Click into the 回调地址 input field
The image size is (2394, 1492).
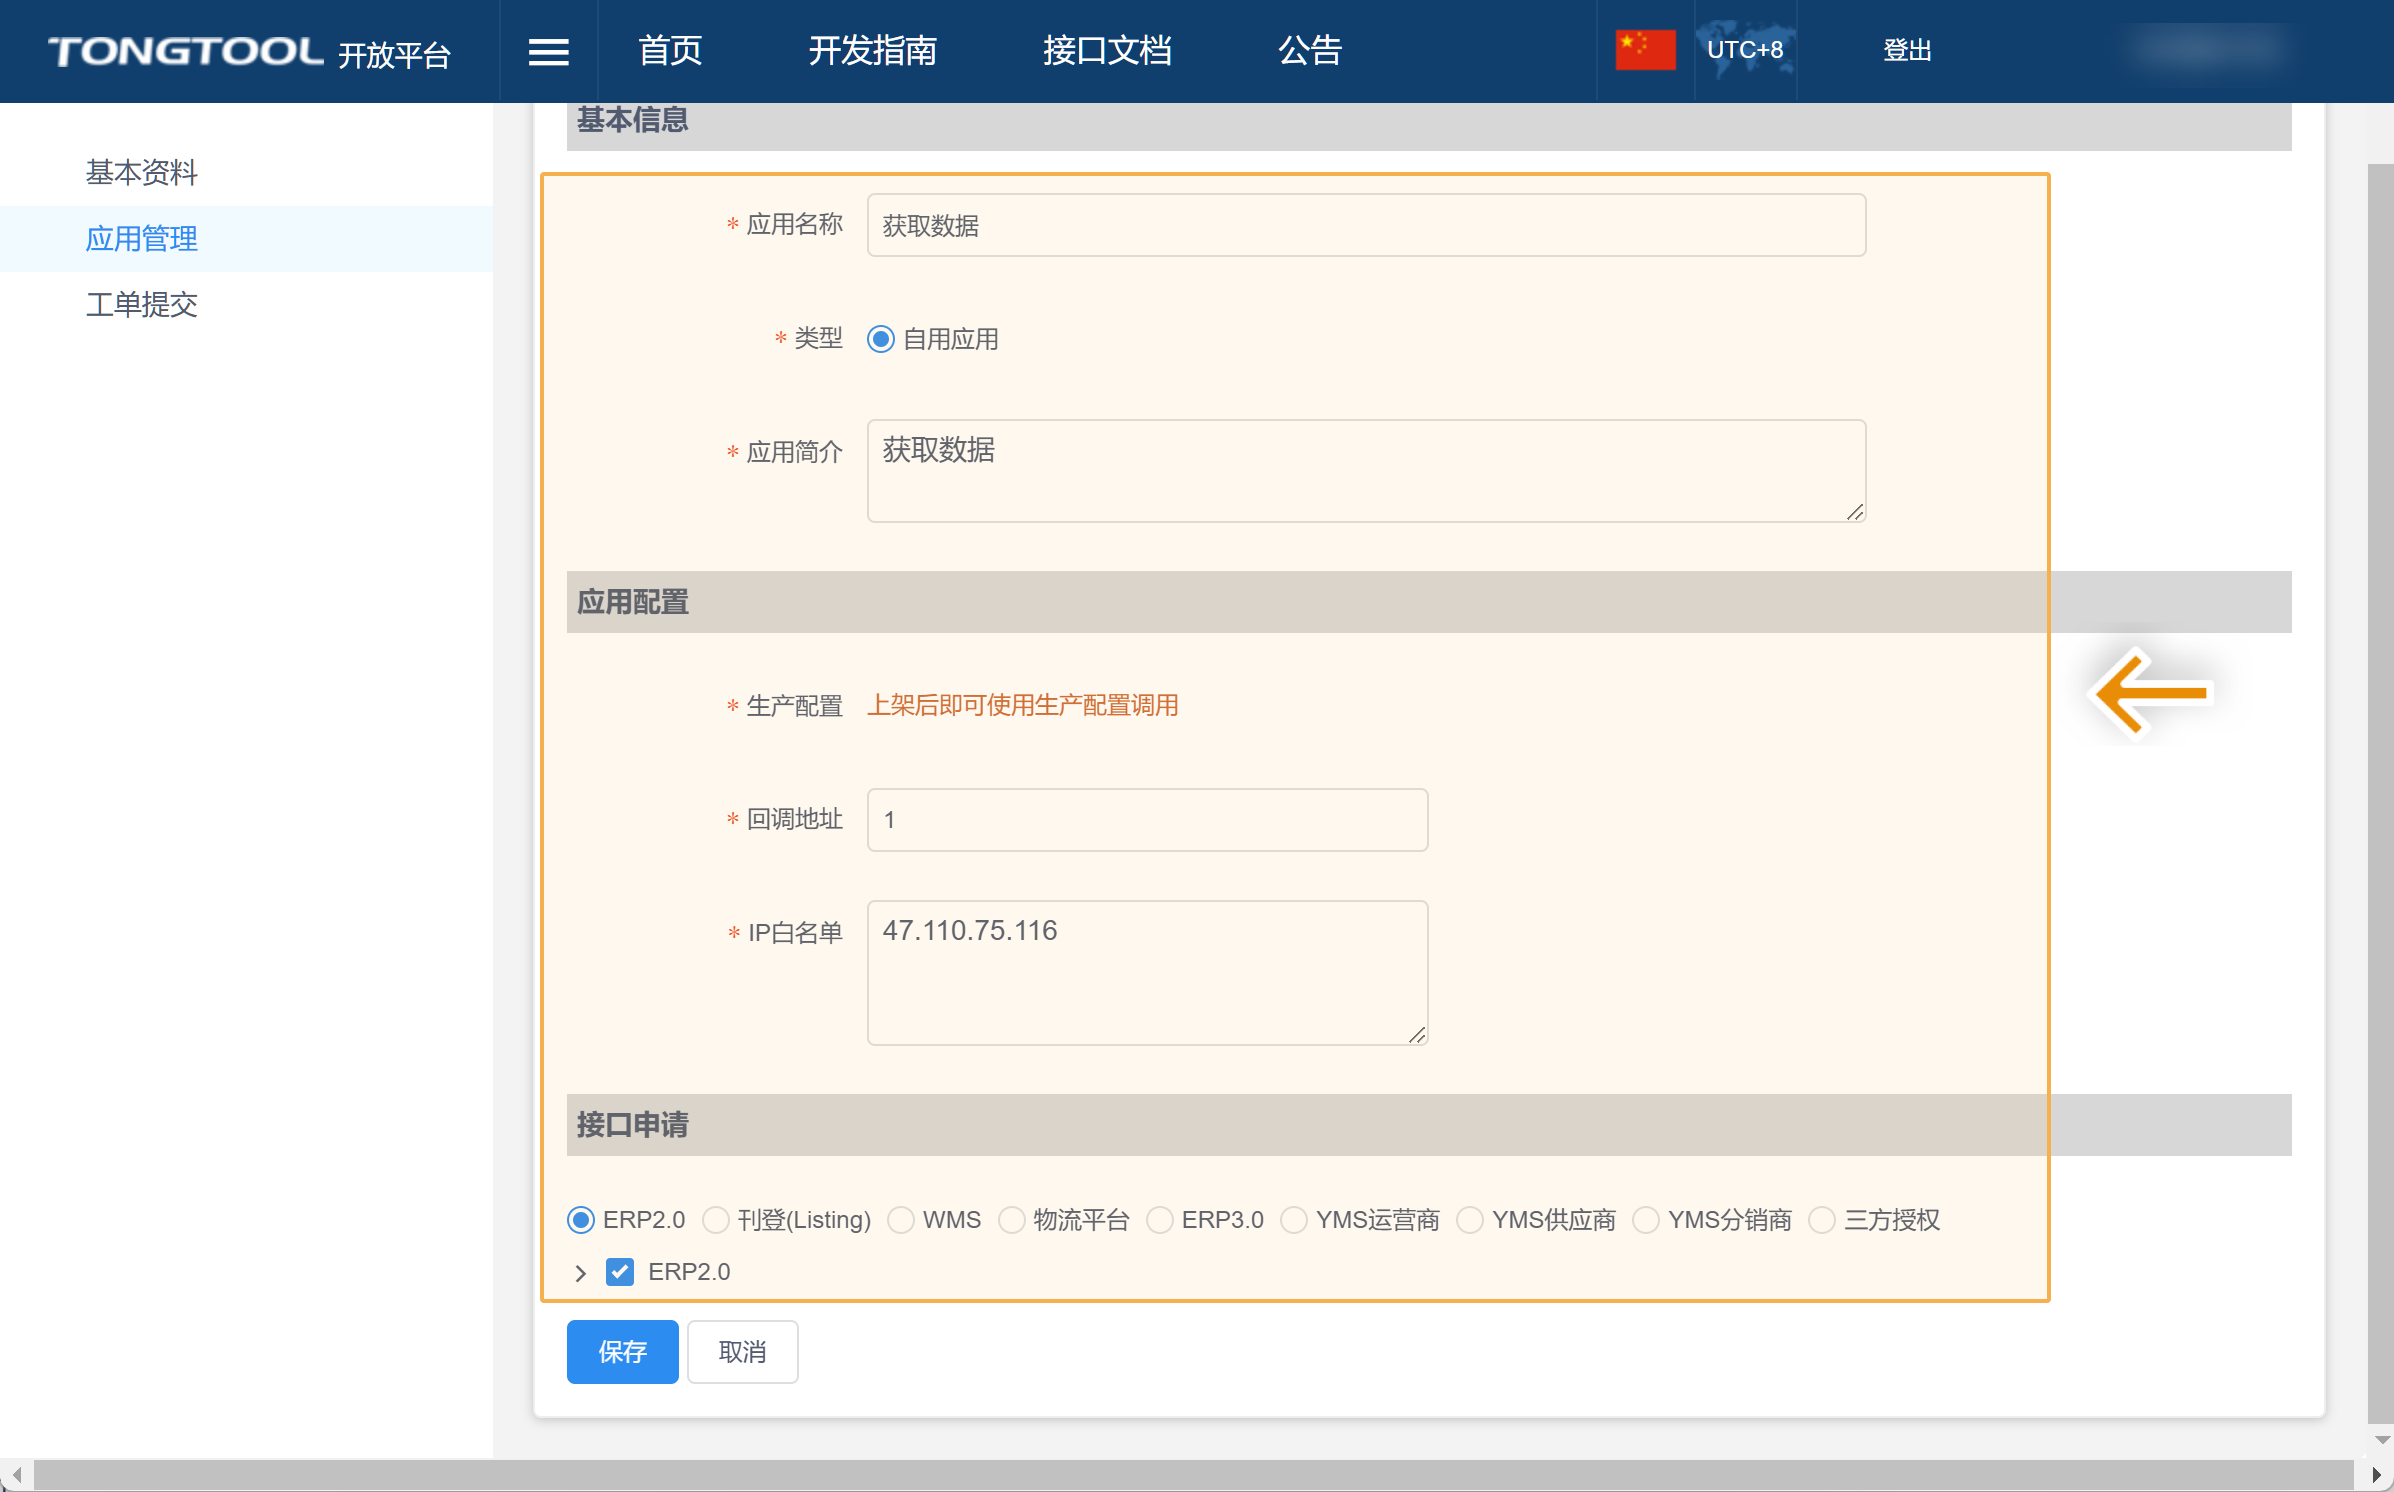[1147, 820]
